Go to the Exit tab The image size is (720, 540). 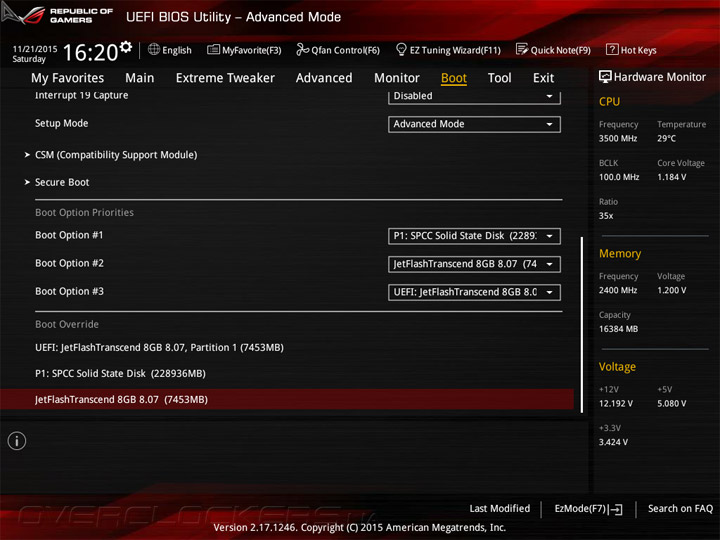tap(543, 78)
